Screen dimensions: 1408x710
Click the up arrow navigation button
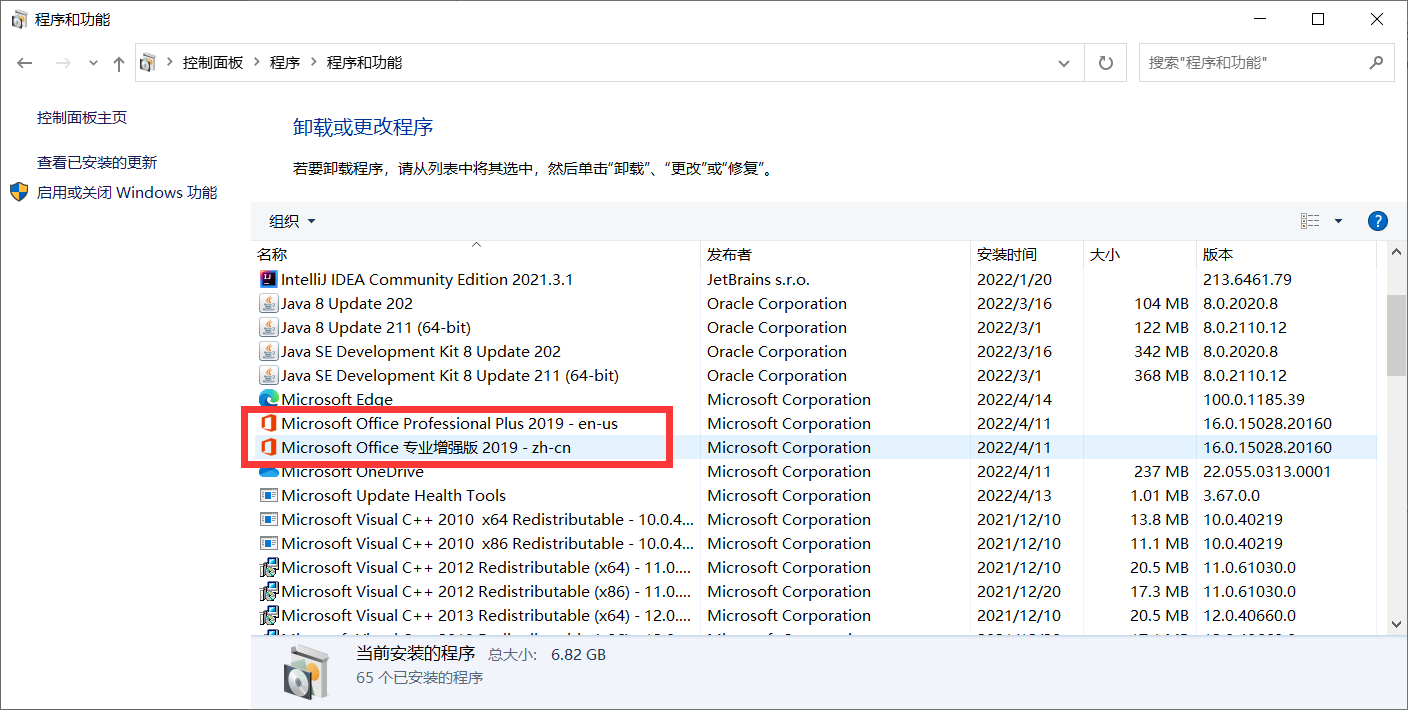pos(119,63)
